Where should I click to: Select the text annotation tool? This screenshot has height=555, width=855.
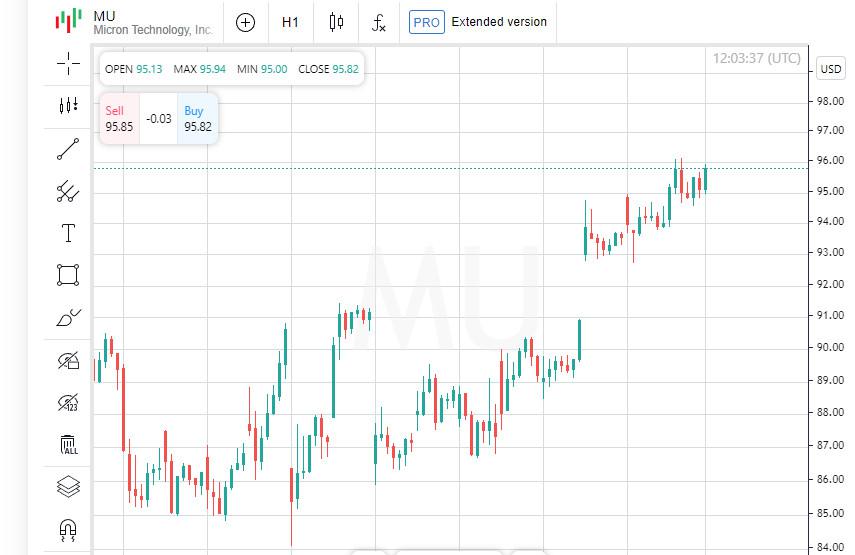pyautogui.click(x=68, y=233)
